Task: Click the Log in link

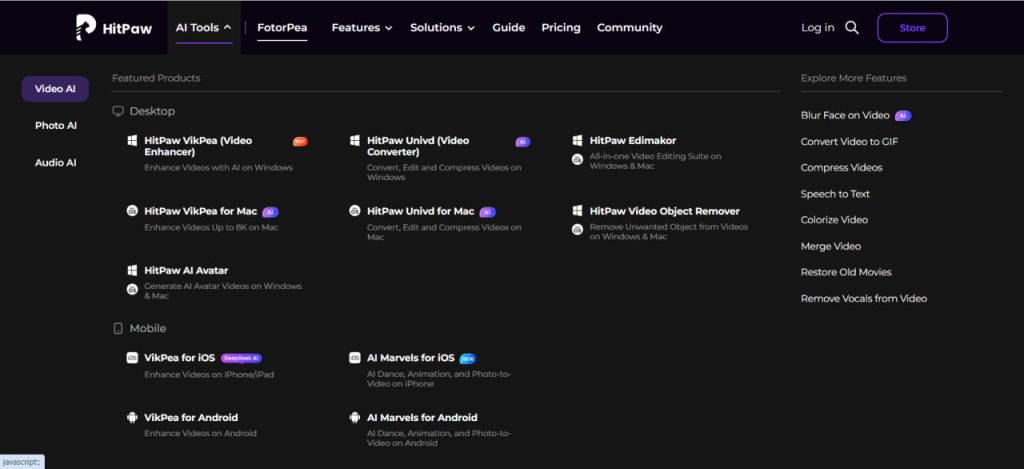Action: (818, 27)
